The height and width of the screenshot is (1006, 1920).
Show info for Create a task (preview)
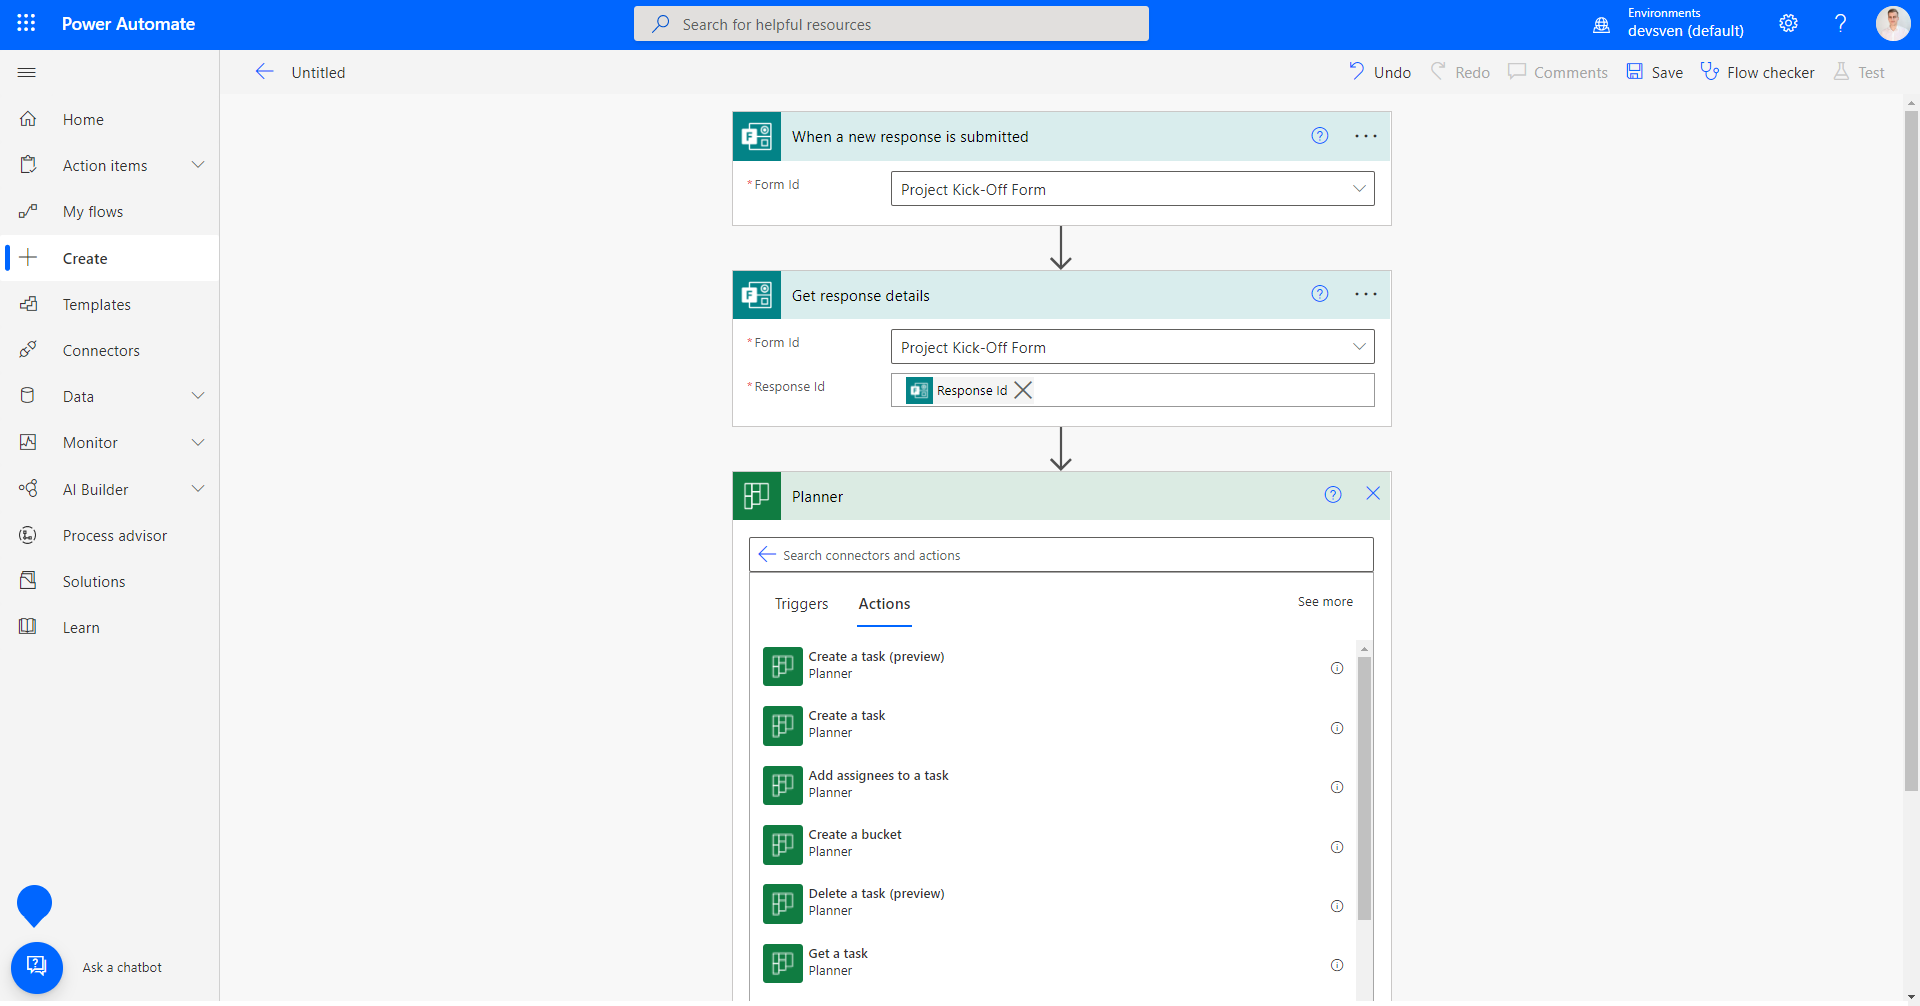tap(1337, 668)
